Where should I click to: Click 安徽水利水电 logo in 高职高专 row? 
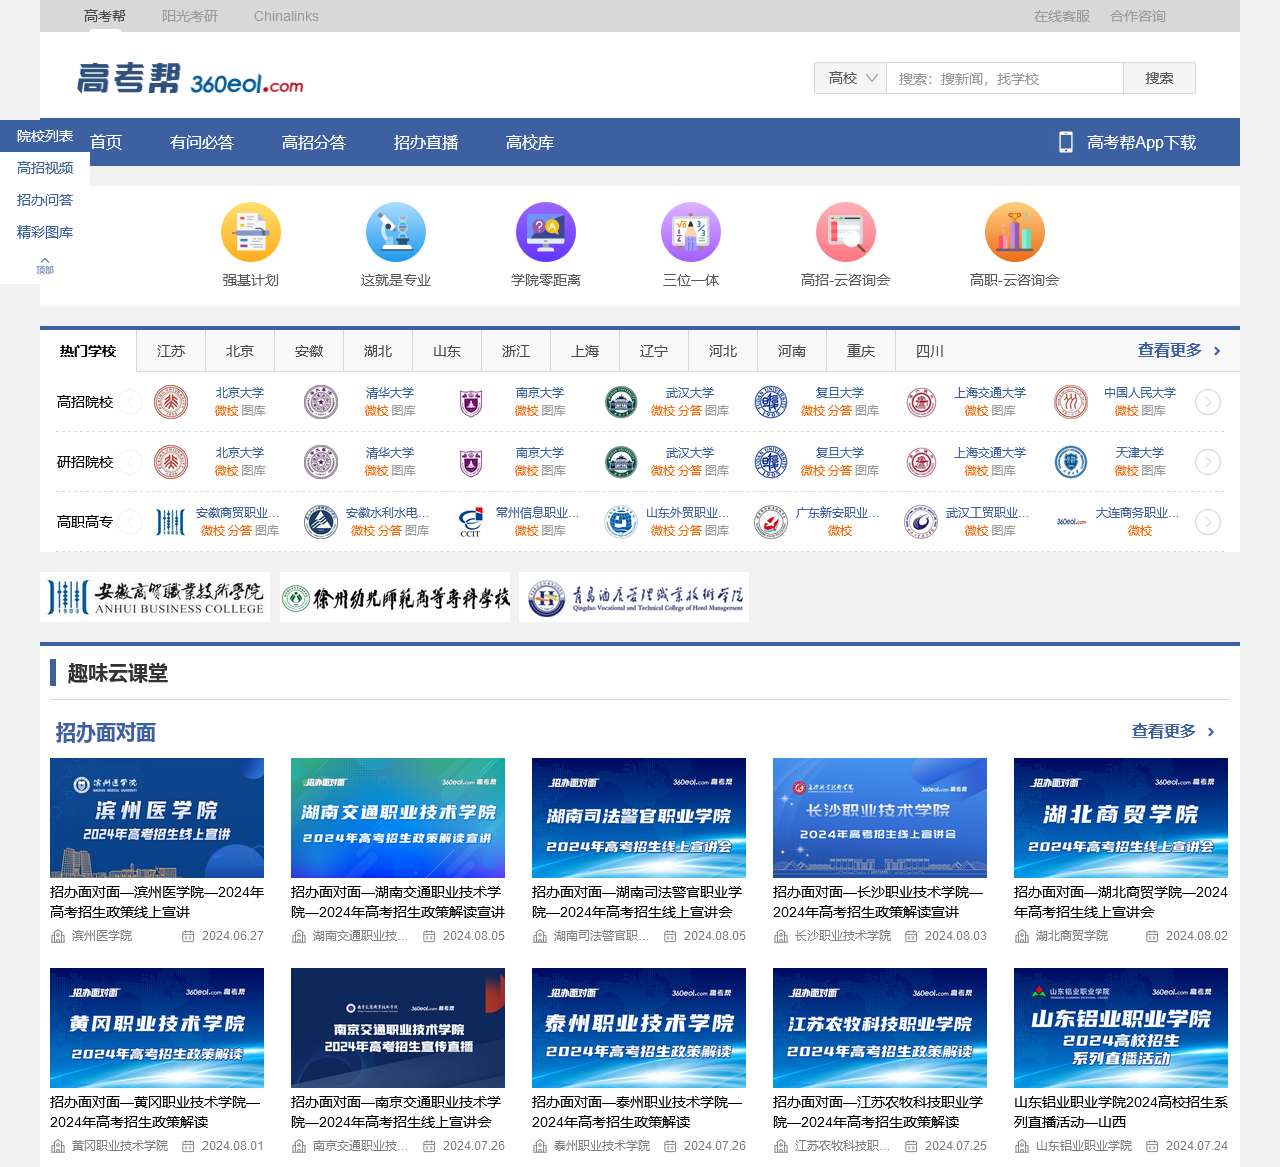pyautogui.click(x=321, y=522)
